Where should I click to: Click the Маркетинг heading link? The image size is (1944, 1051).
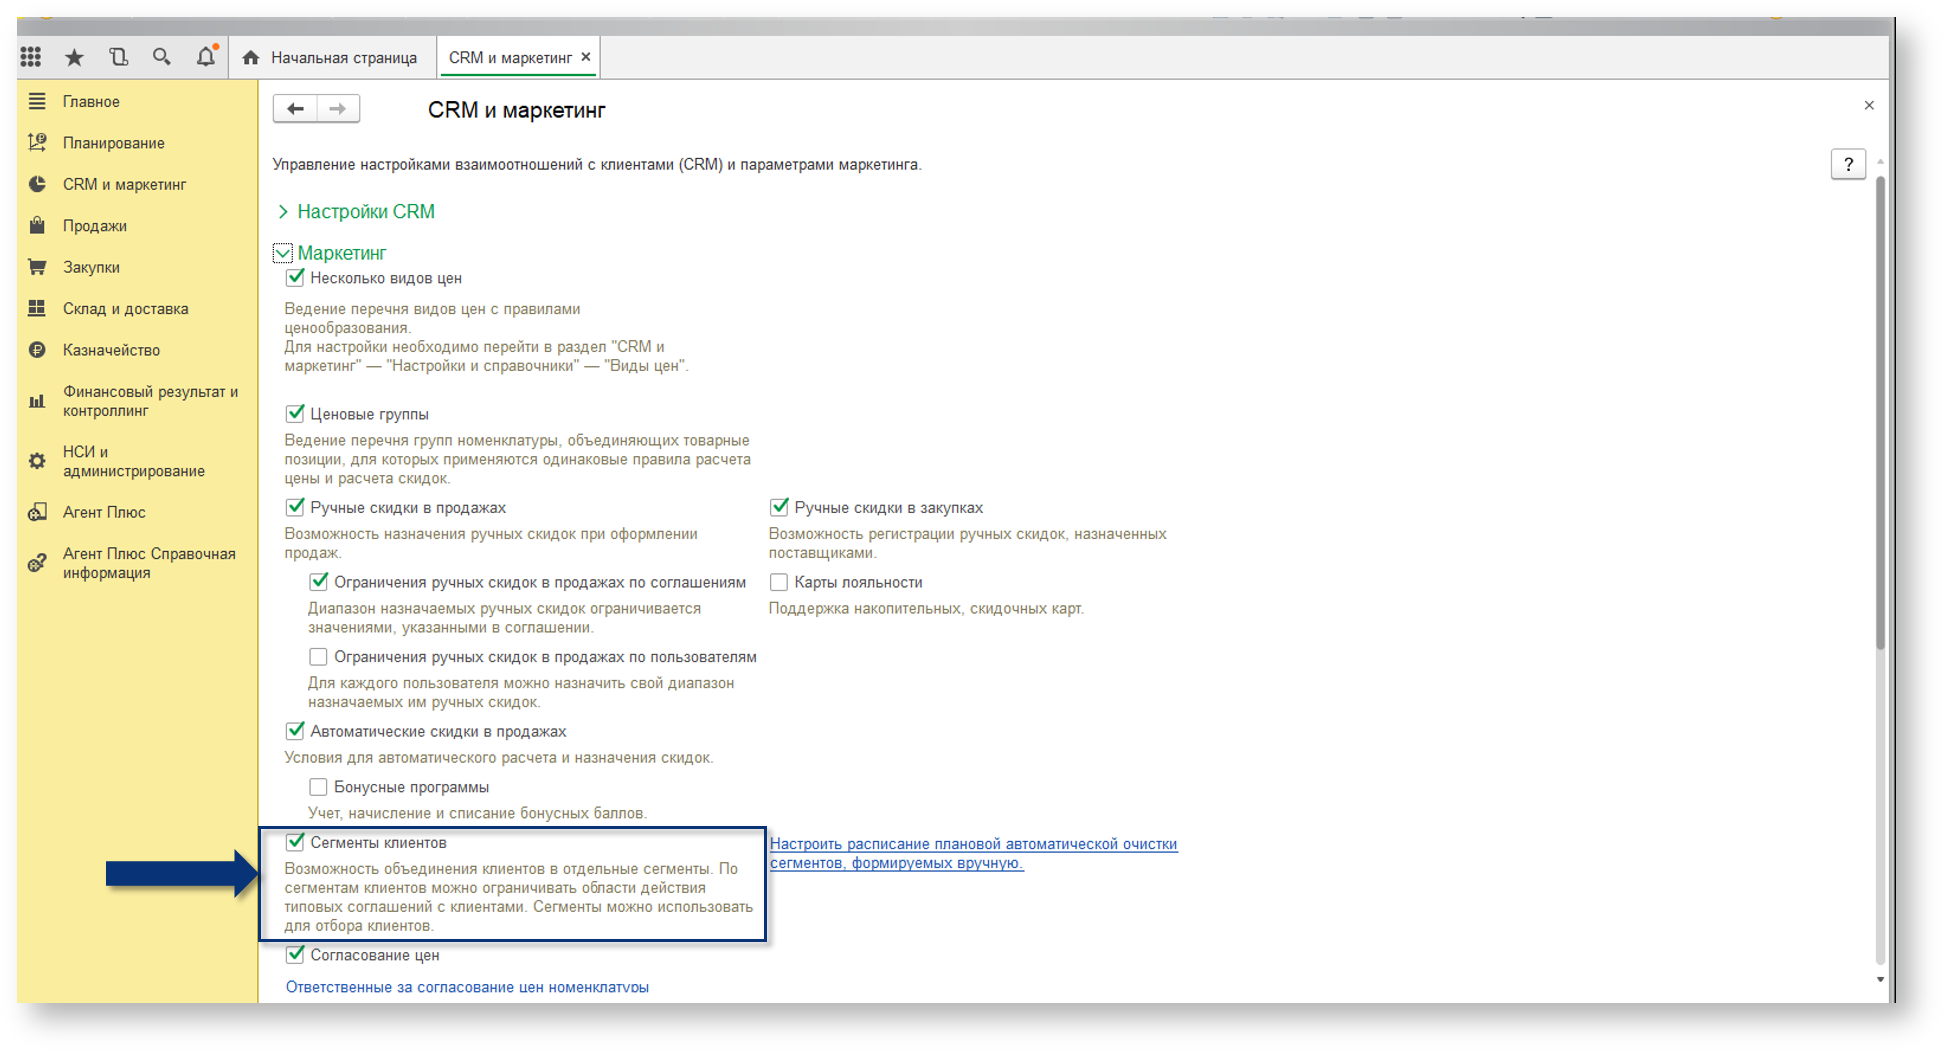click(x=342, y=253)
